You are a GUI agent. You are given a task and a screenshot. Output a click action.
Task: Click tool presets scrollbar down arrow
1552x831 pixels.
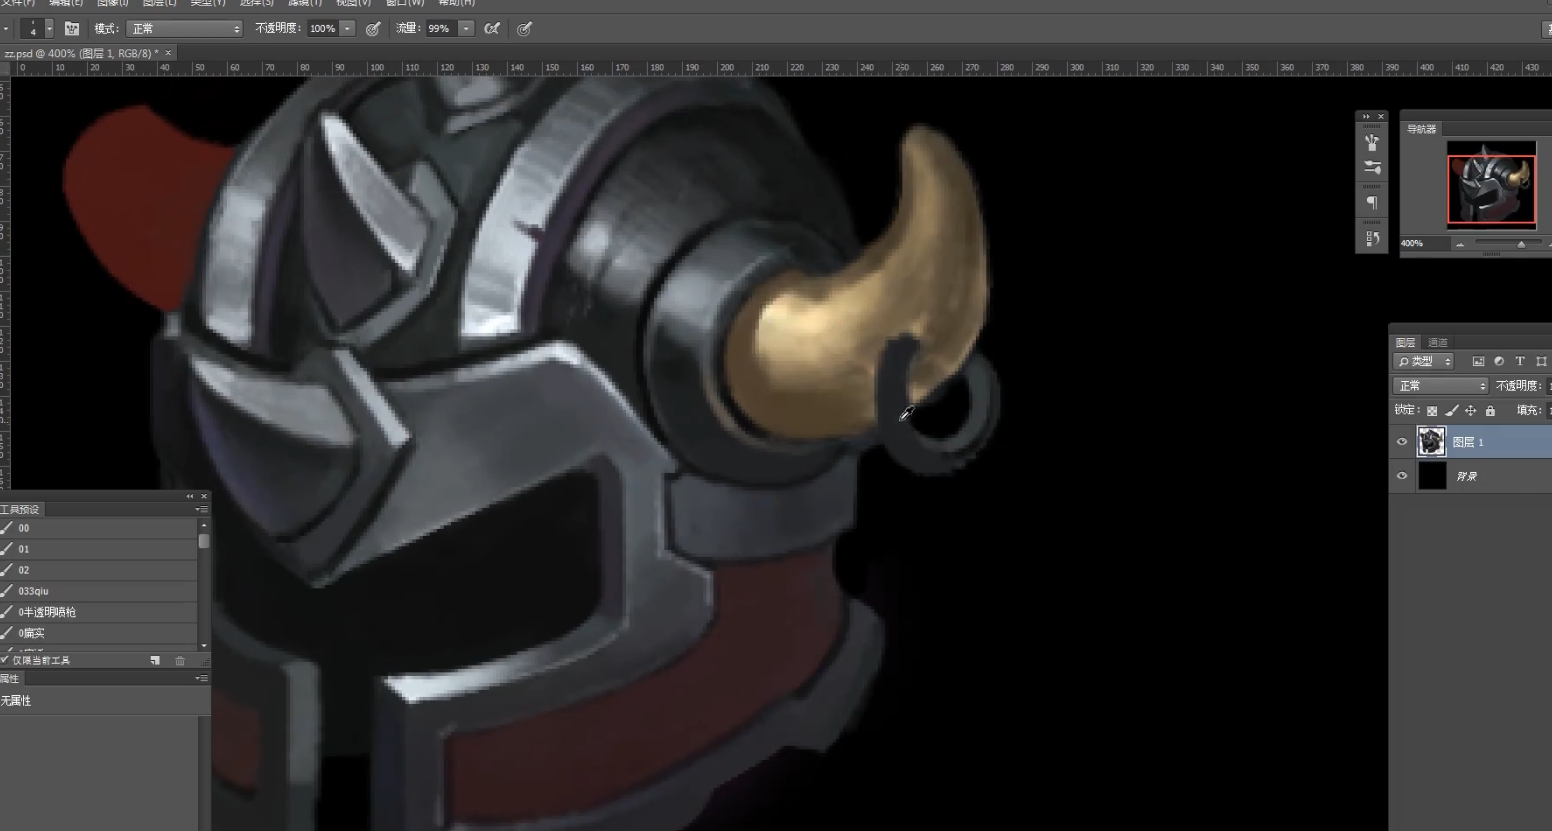pos(204,646)
